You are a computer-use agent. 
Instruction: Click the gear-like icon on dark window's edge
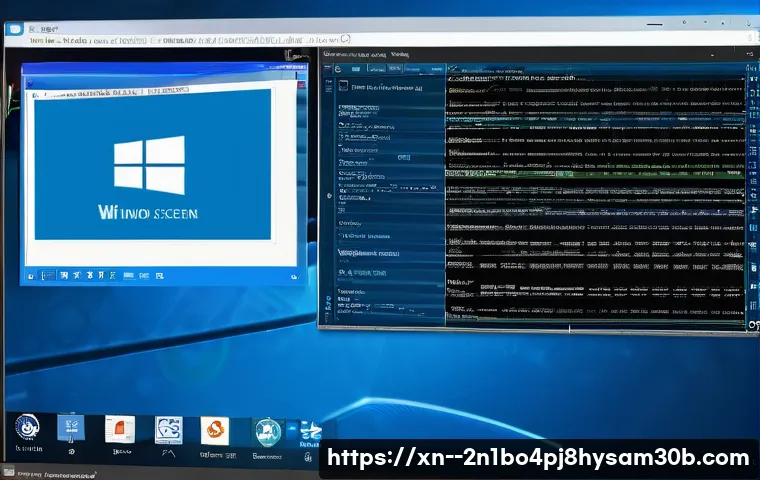coord(330,195)
